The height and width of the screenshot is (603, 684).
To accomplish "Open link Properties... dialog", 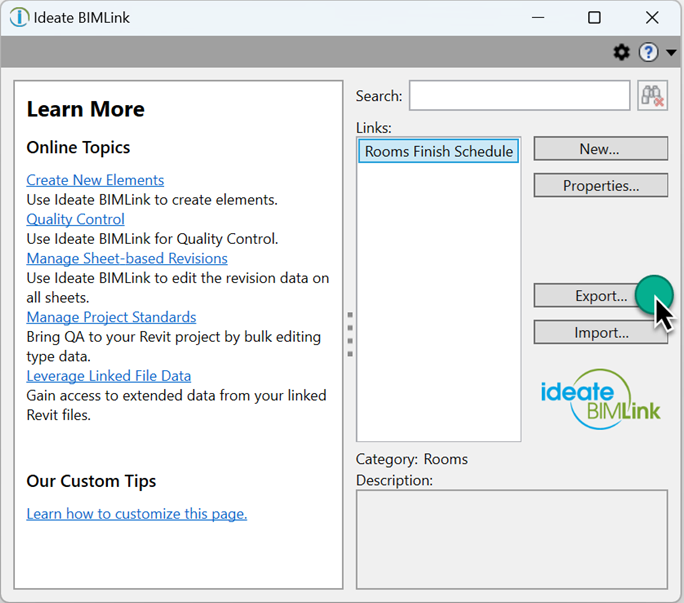I will 600,185.
